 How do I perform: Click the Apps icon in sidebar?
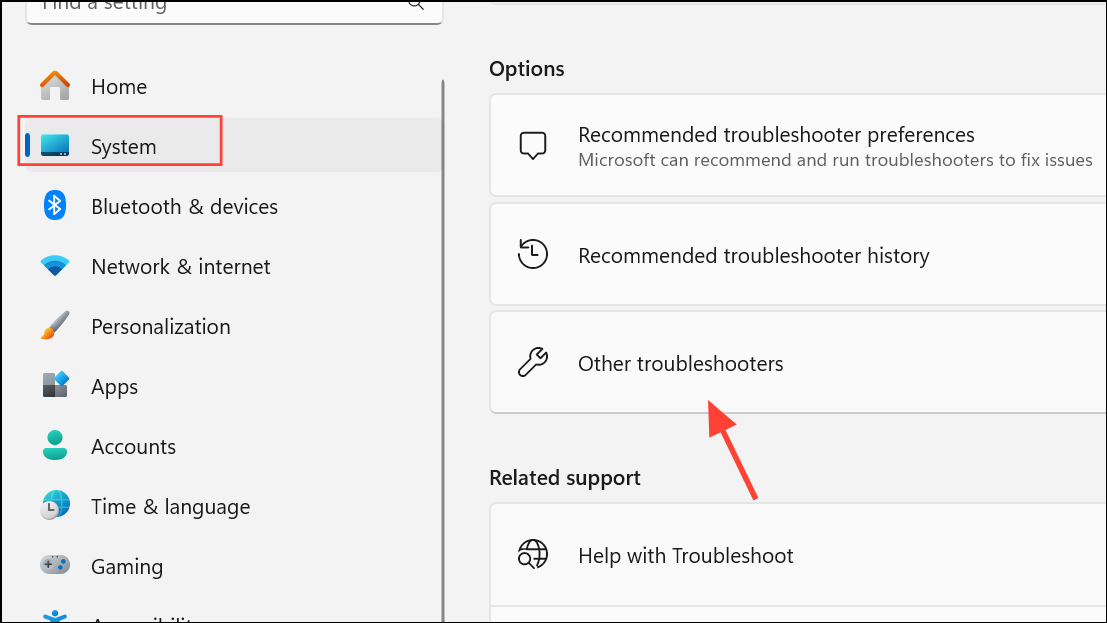click(x=55, y=386)
